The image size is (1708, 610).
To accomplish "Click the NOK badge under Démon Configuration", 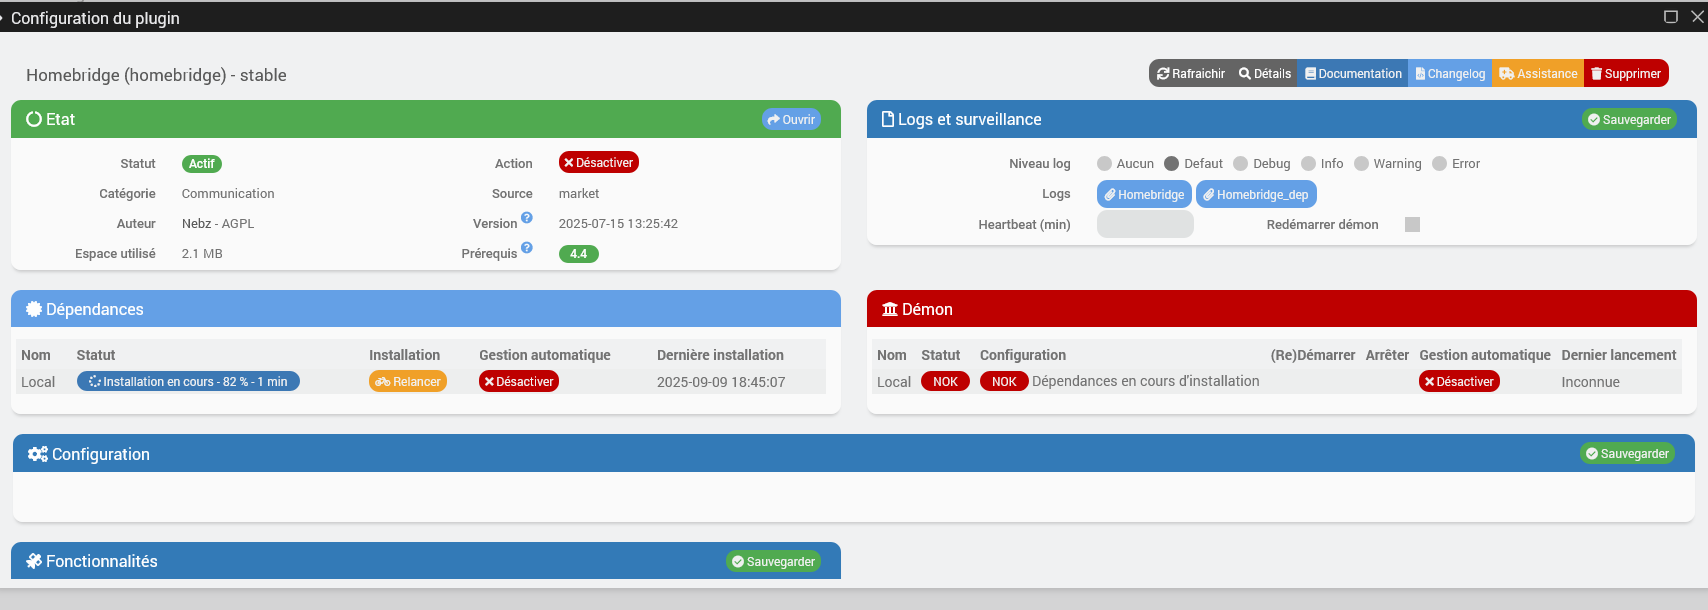I will tap(1004, 382).
